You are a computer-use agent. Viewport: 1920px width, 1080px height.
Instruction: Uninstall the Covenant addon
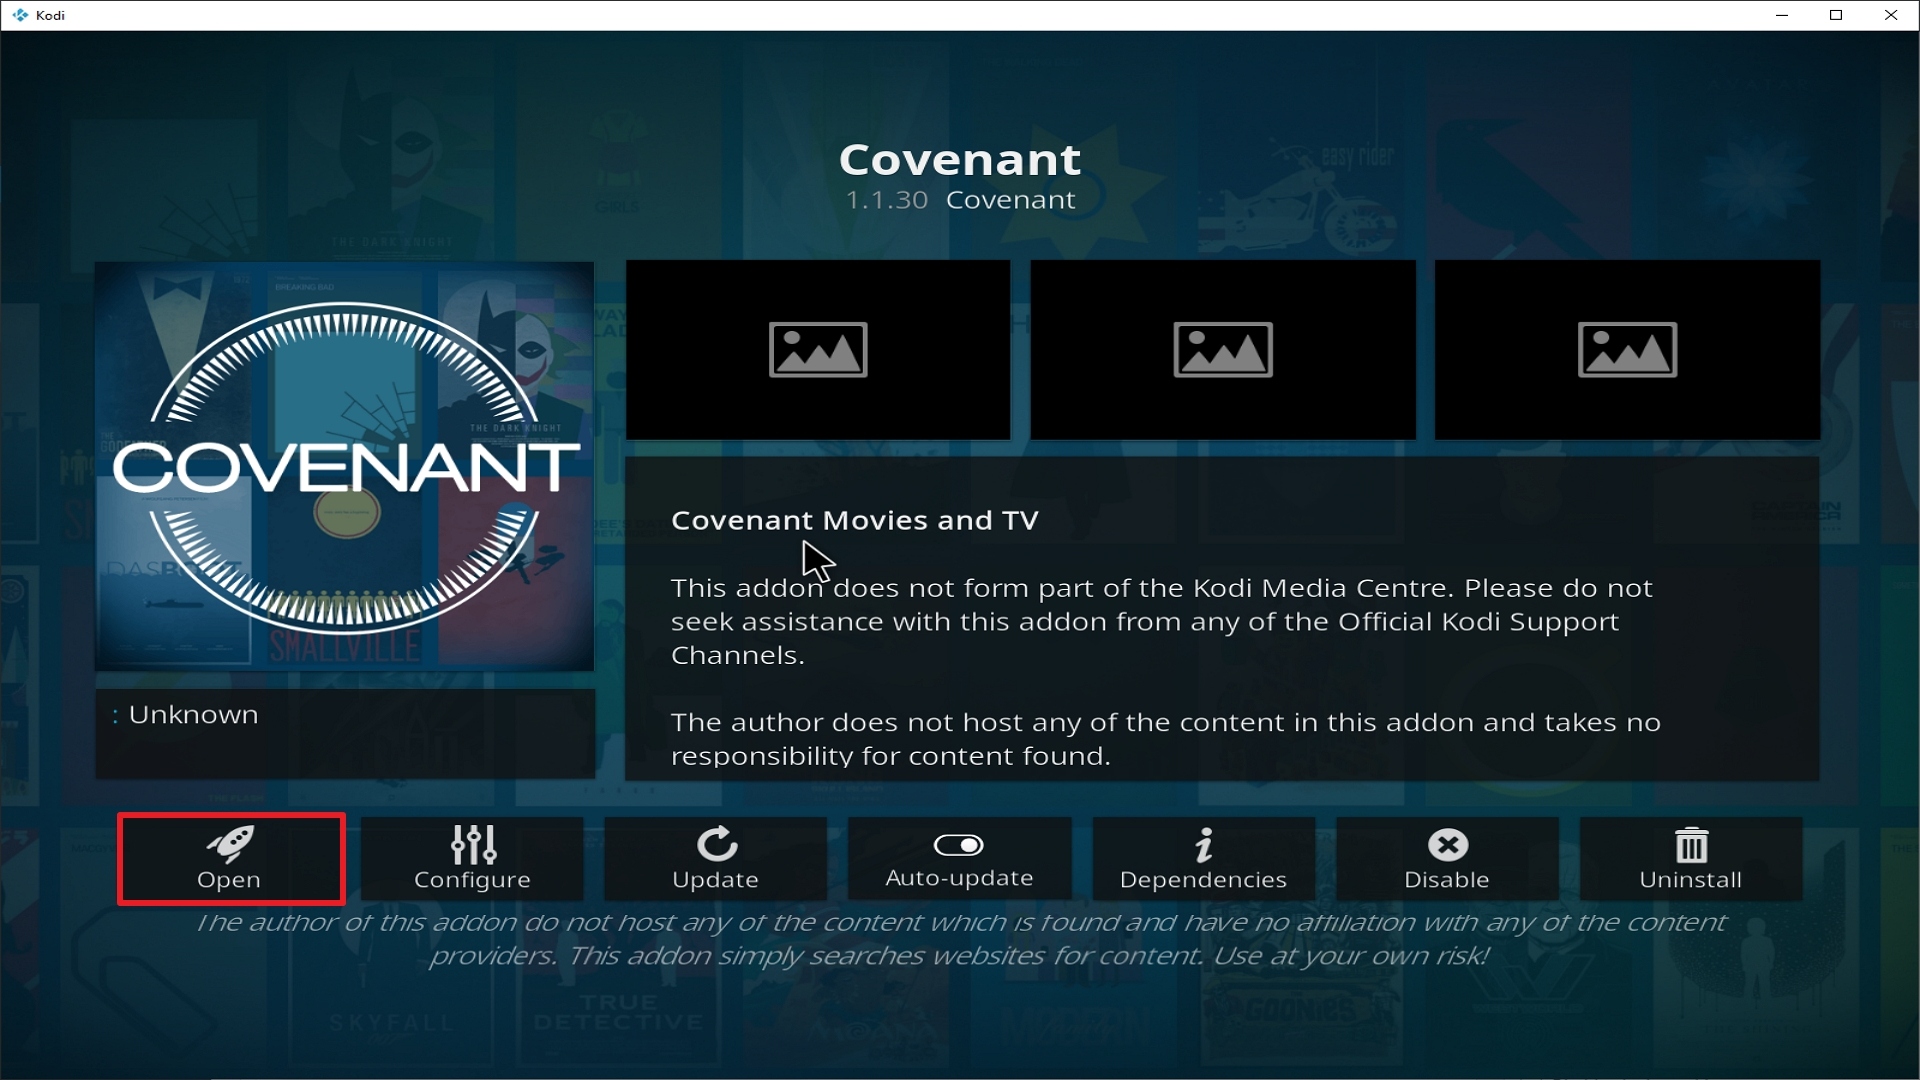(1691, 859)
